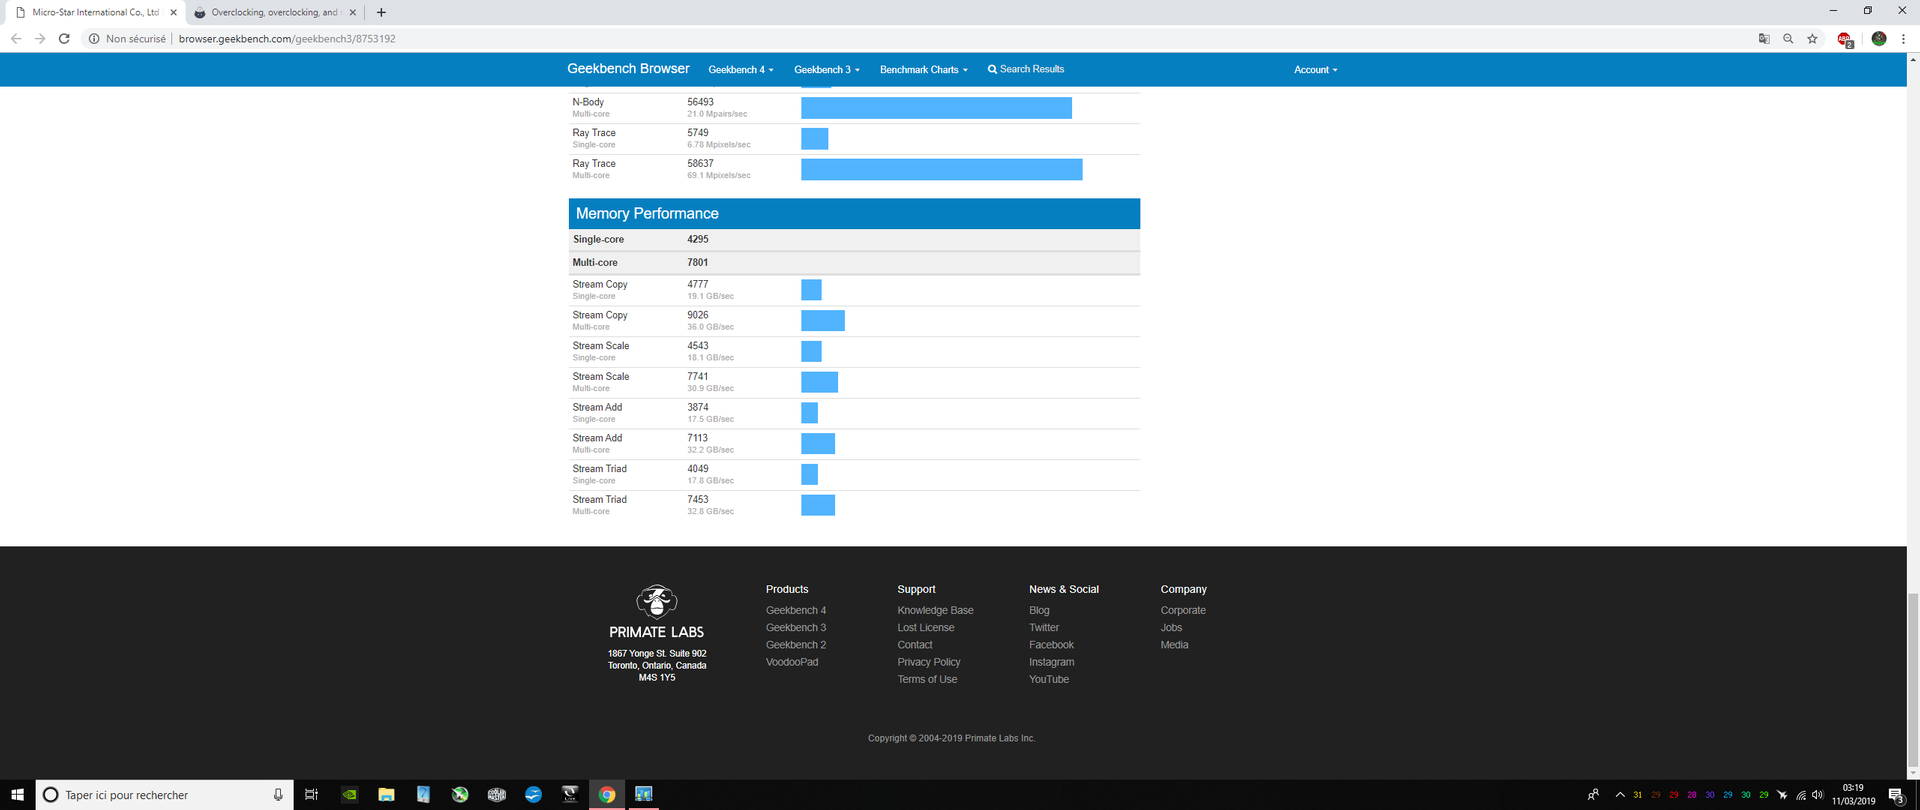The height and width of the screenshot is (810, 1920).
Task: Open File Explorer from taskbar
Action: (386, 795)
